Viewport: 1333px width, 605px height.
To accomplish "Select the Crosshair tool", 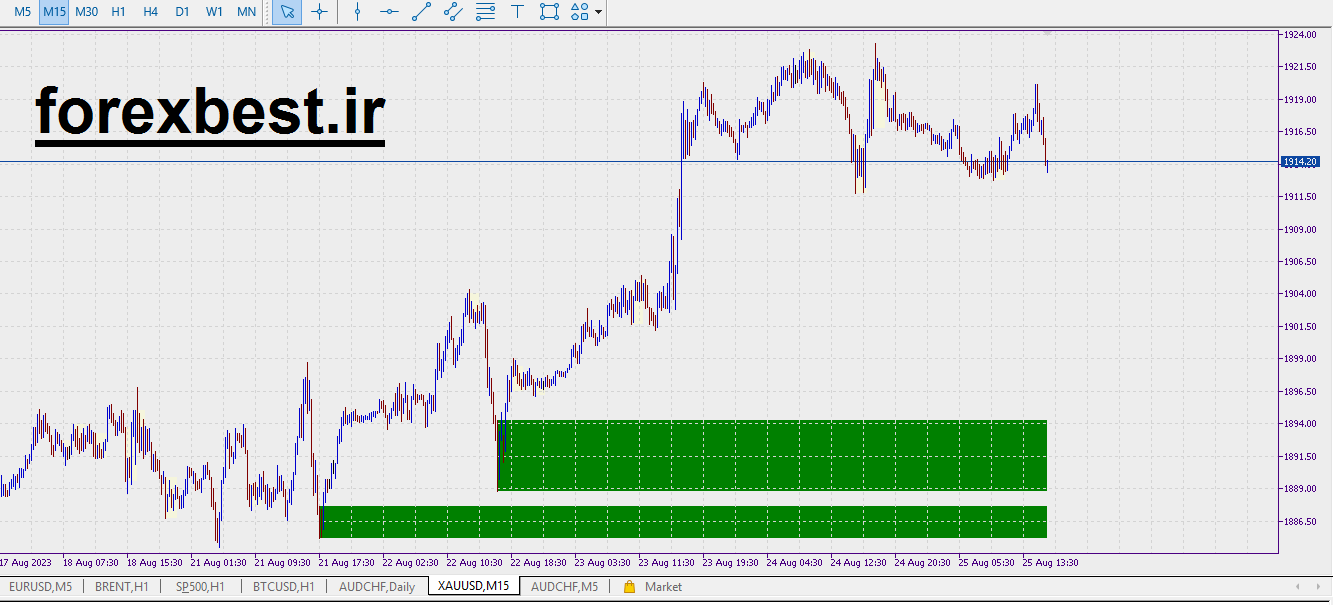I will pyautogui.click(x=319, y=12).
